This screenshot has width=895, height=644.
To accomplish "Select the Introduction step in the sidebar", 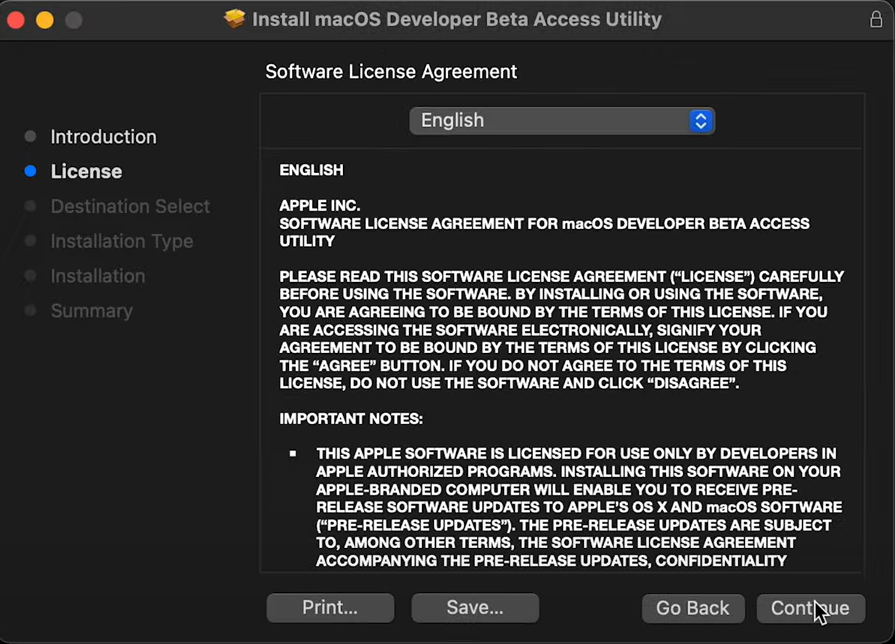I will 103,136.
